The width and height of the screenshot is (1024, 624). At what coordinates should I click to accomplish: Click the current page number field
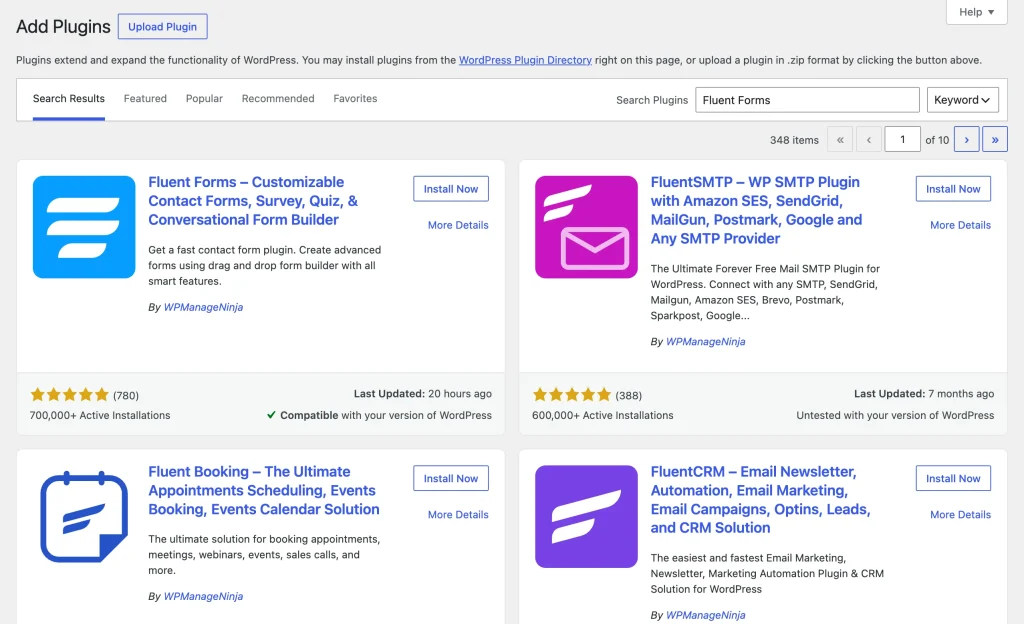click(x=903, y=139)
